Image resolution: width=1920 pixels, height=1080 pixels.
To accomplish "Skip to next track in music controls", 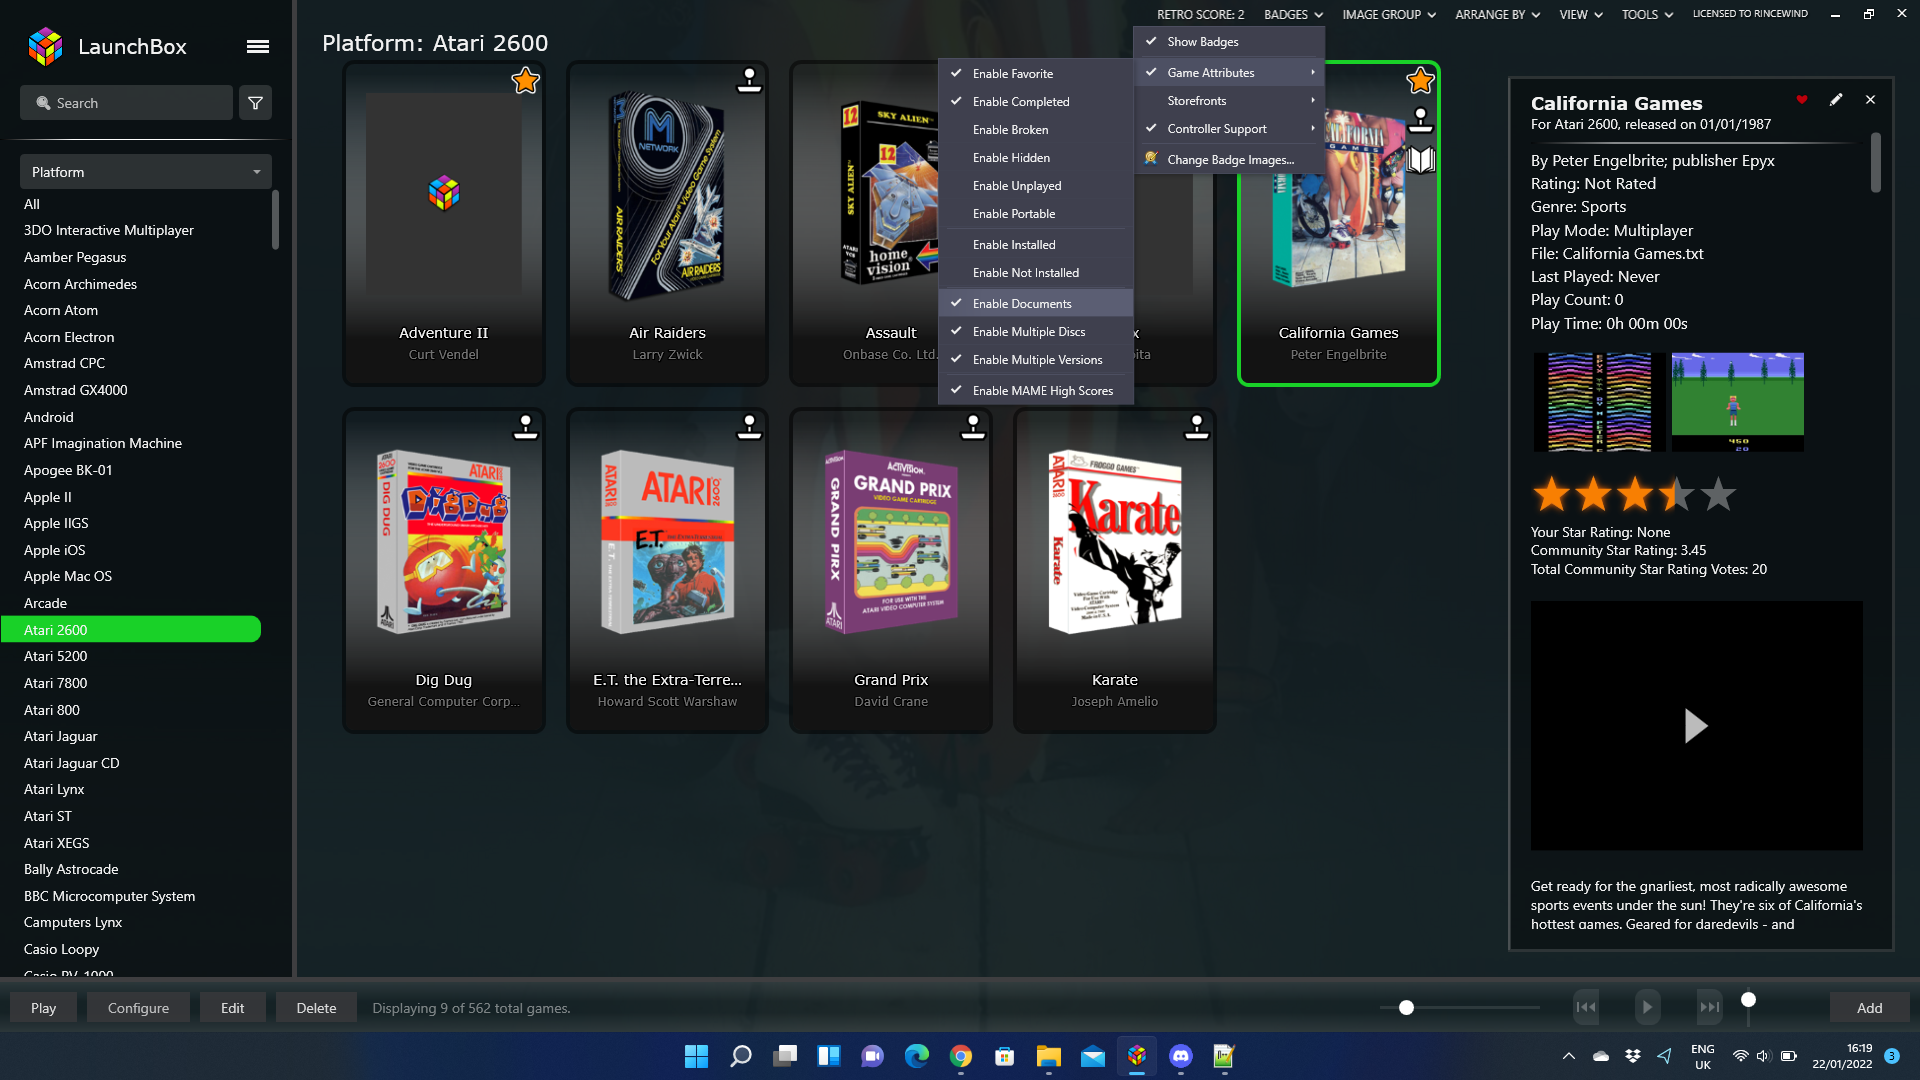I will click(1710, 1007).
